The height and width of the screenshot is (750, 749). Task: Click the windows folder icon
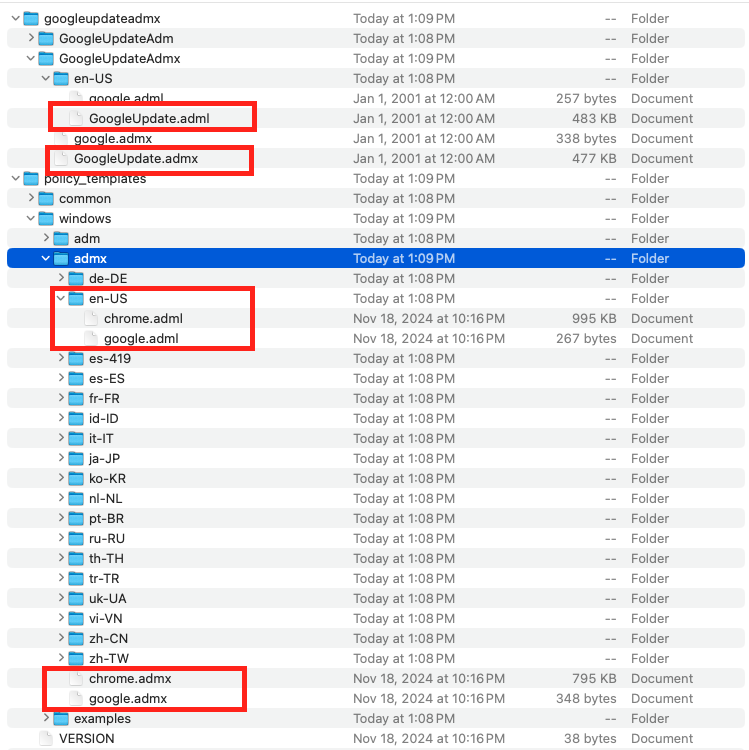click(x=46, y=219)
